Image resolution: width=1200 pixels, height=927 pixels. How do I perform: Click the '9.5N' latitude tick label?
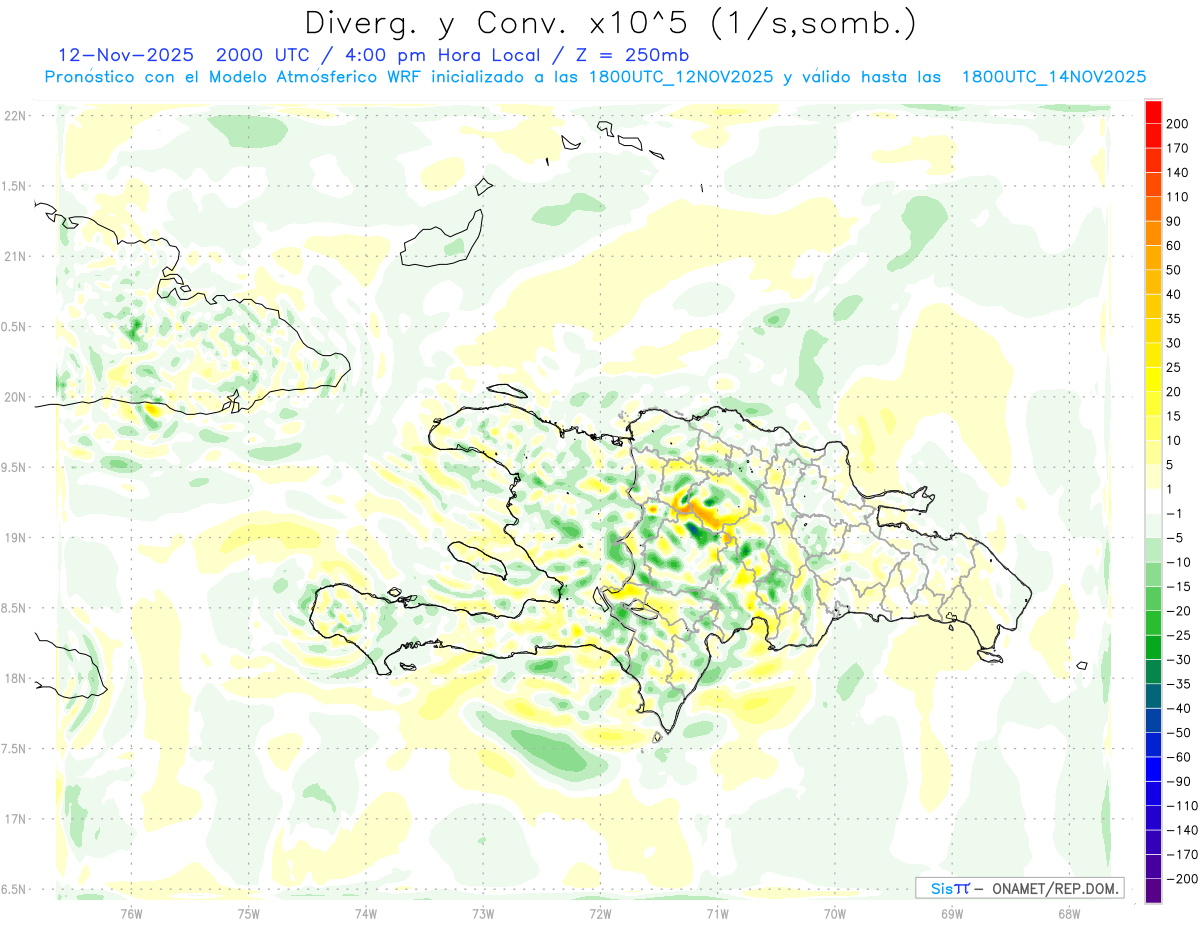pos(14,467)
